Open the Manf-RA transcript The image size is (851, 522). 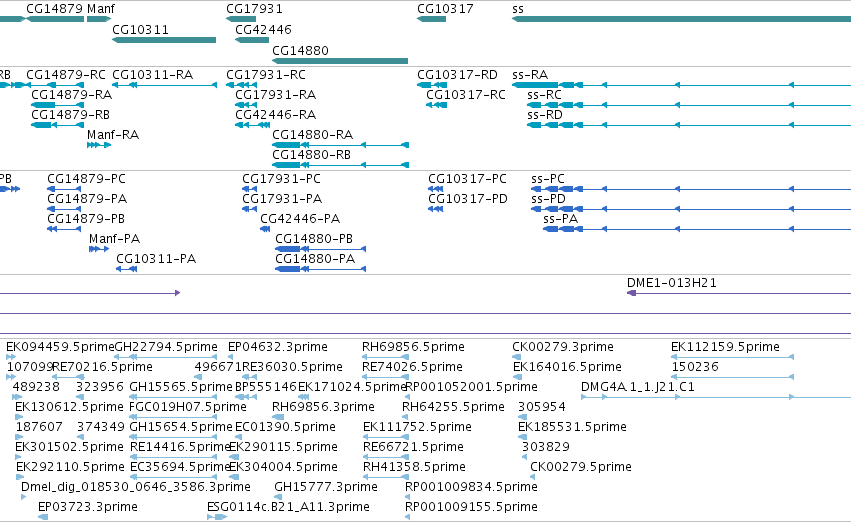(x=113, y=135)
